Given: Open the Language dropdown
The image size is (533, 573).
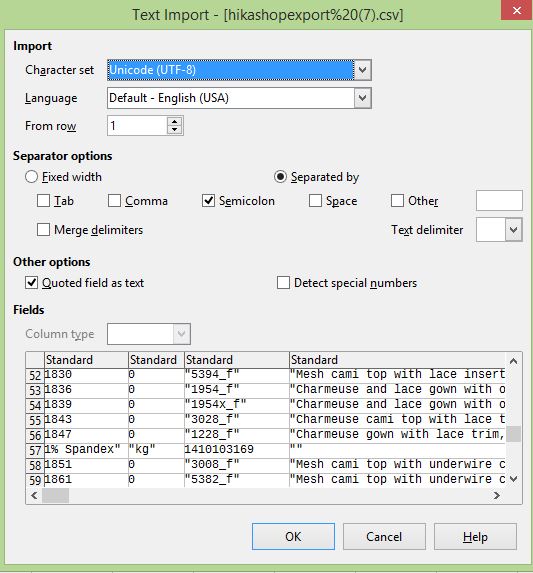Looking at the screenshot, I should (x=362, y=98).
